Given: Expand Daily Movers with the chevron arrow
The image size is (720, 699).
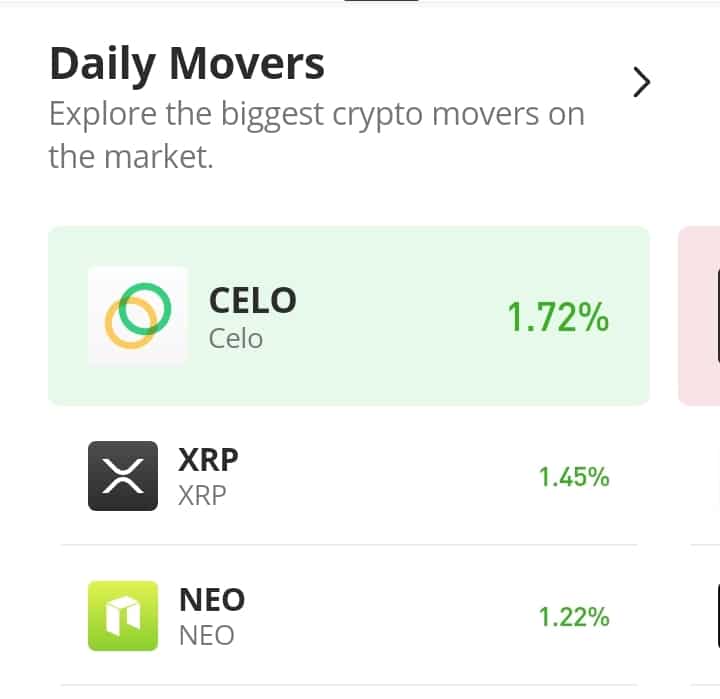Looking at the screenshot, I should coord(641,82).
